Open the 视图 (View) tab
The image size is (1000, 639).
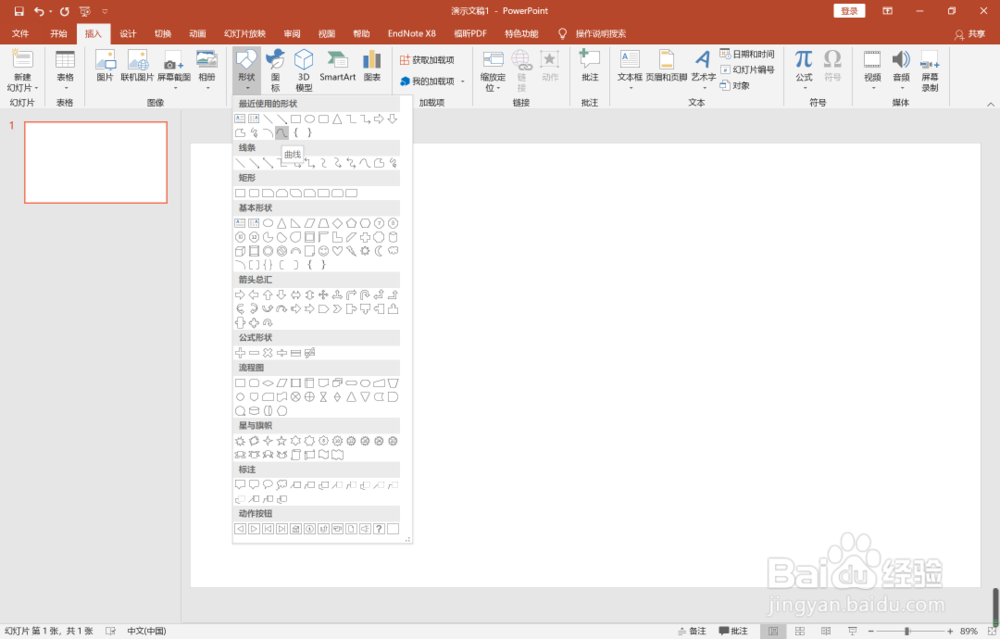[327, 33]
